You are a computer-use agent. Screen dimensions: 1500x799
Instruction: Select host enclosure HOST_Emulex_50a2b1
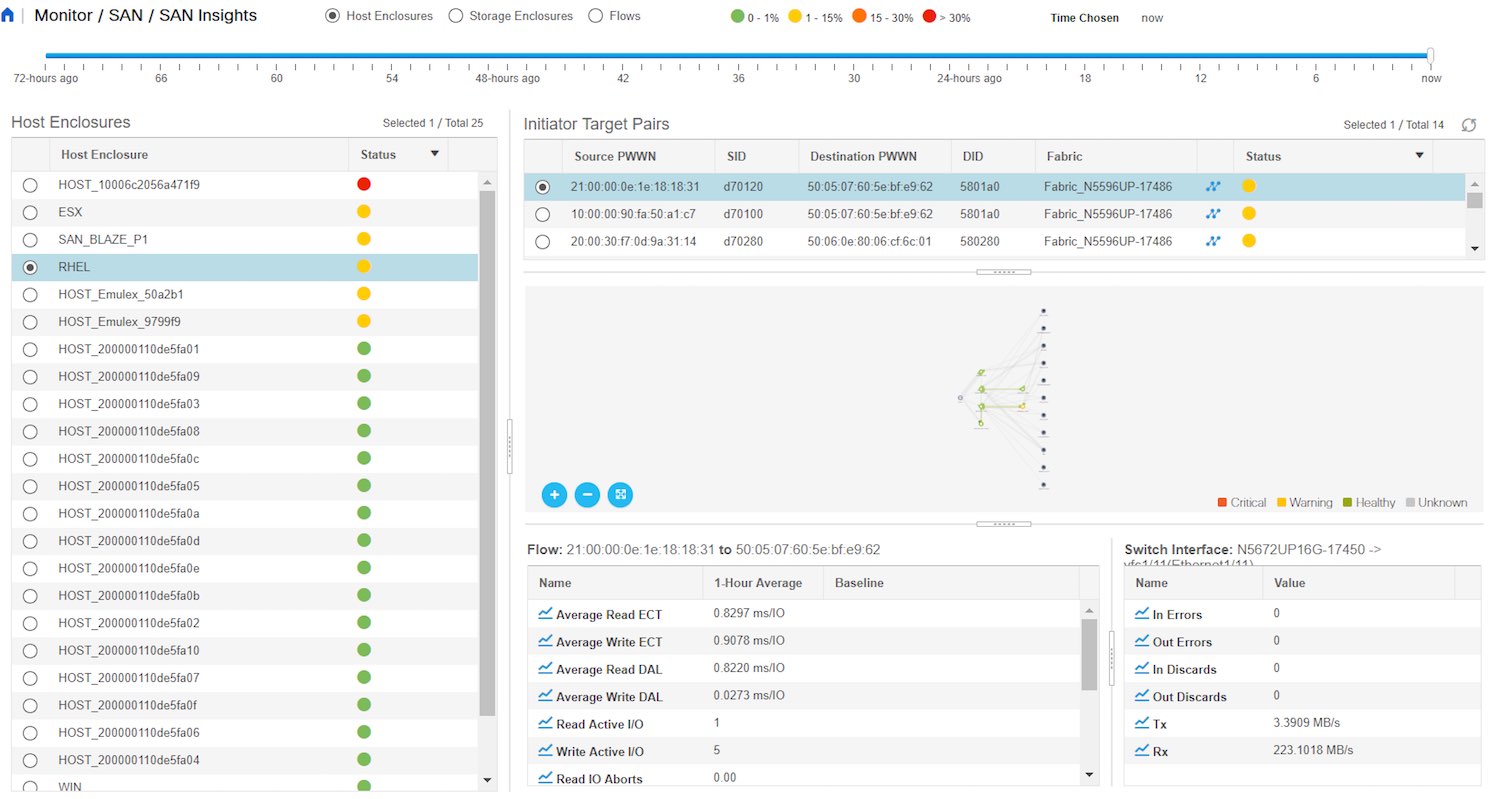29,294
